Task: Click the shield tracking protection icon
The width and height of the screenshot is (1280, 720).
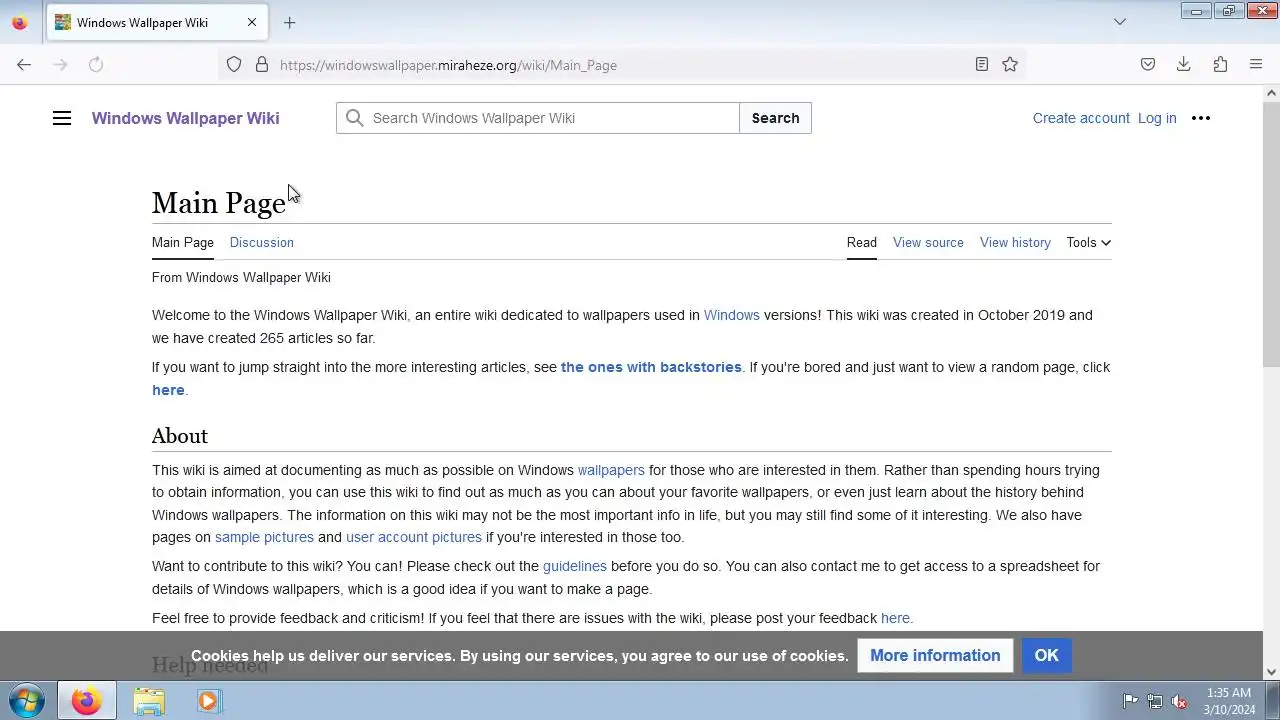Action: 234,65
